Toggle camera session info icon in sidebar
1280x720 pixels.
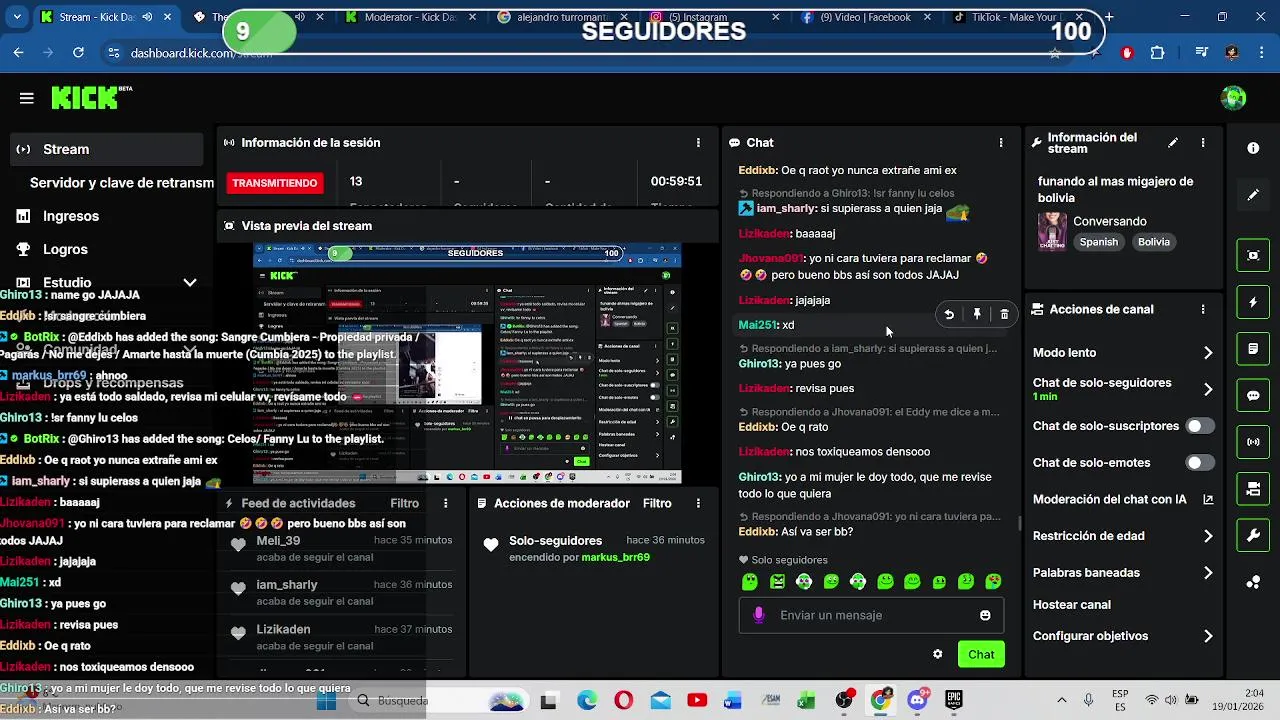(1253, 489)
